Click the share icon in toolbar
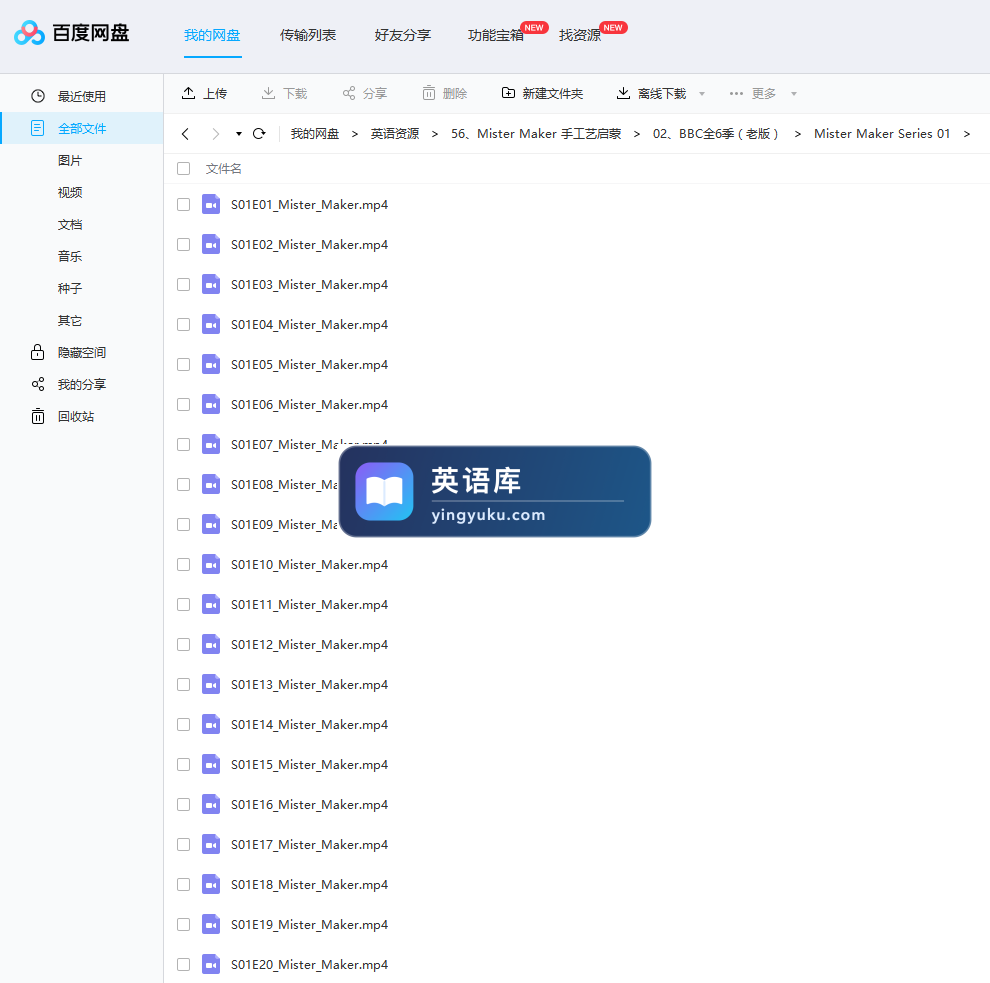Image resolution: width=990 pixels, height=983 pixels. pyautogui.click(x=349, y=93)
